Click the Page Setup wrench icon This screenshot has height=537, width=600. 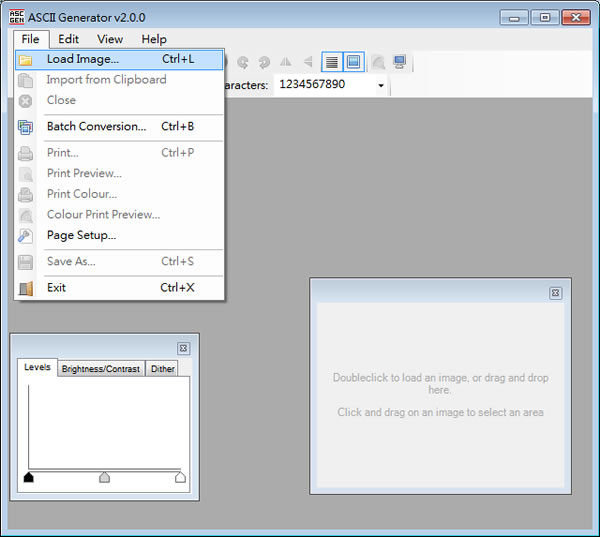(x=25, y=236)
